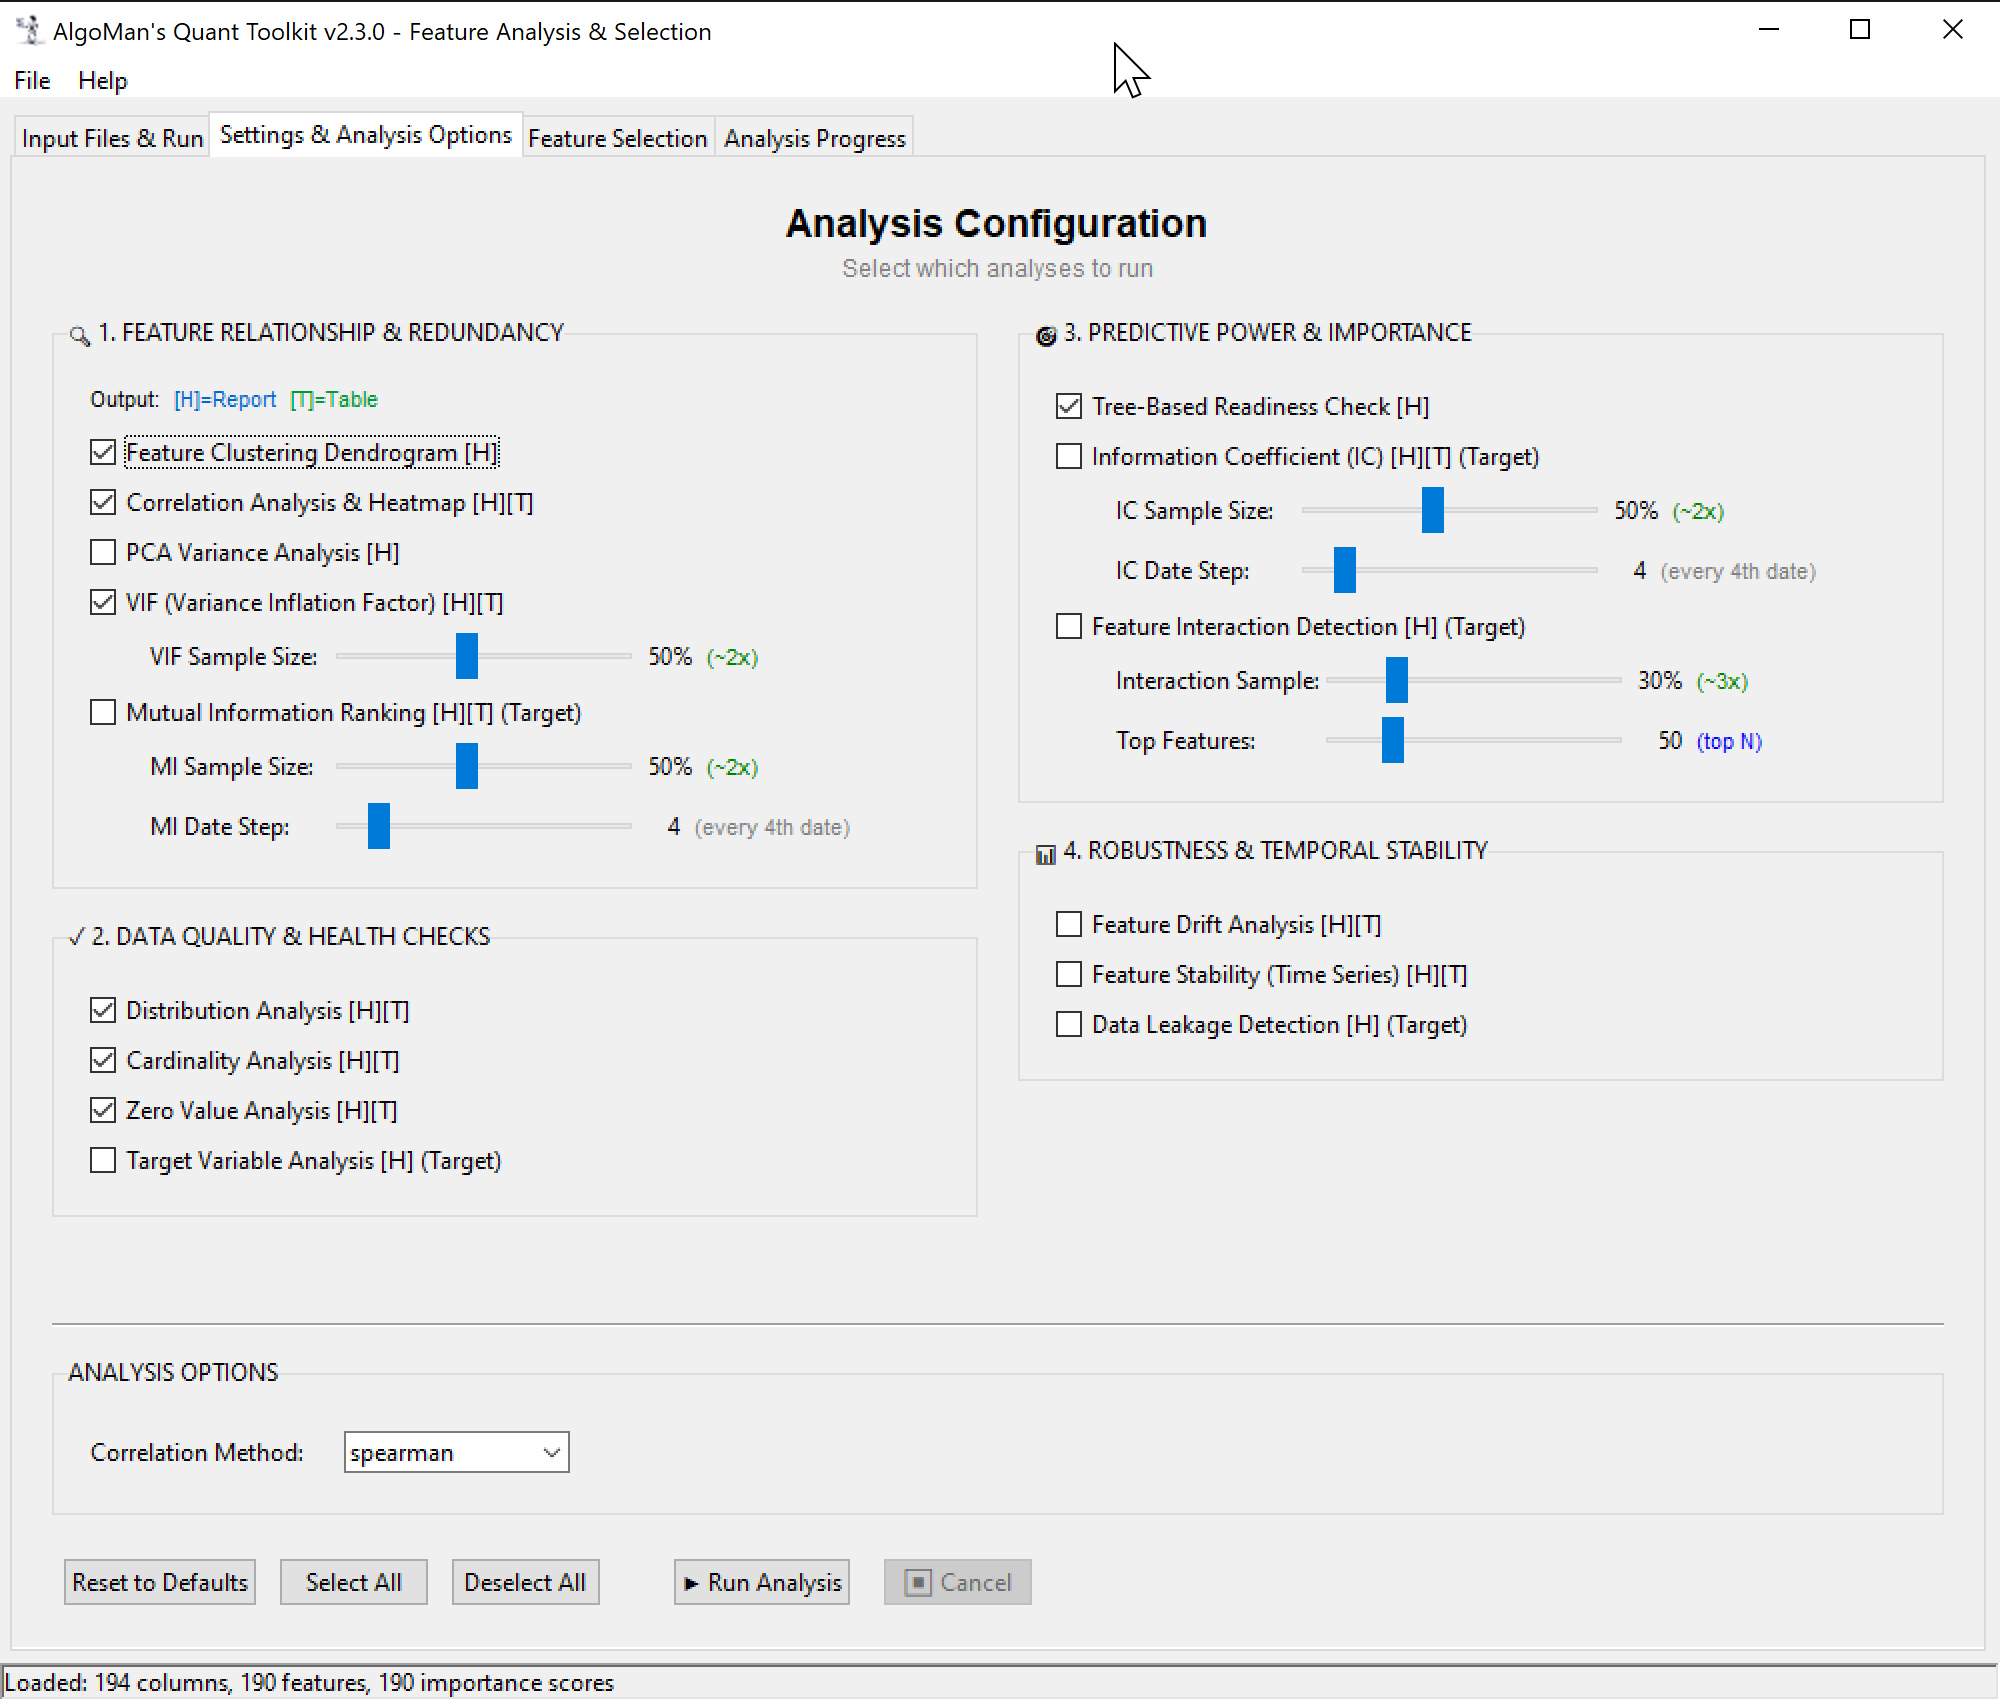Image resolution: width=2000 pixels, height=1699 pixels.
Task: Click the AlgoMan app icon in title bar
Action: pyautogui.click(x=29, y=30)
